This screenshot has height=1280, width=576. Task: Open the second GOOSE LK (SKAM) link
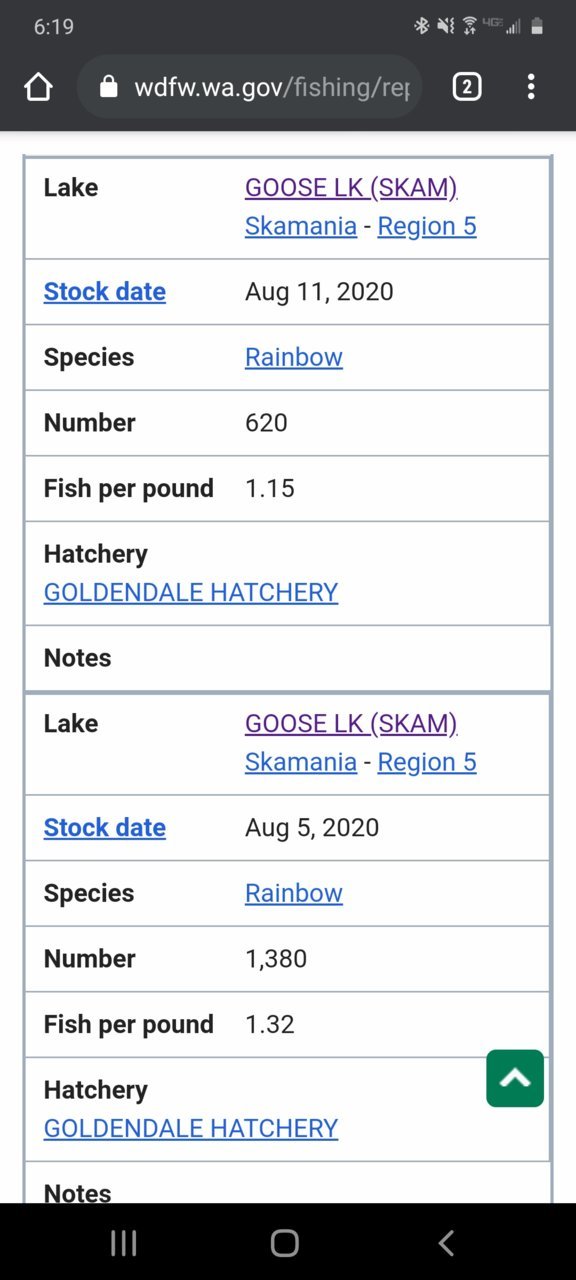coord(351,723)
